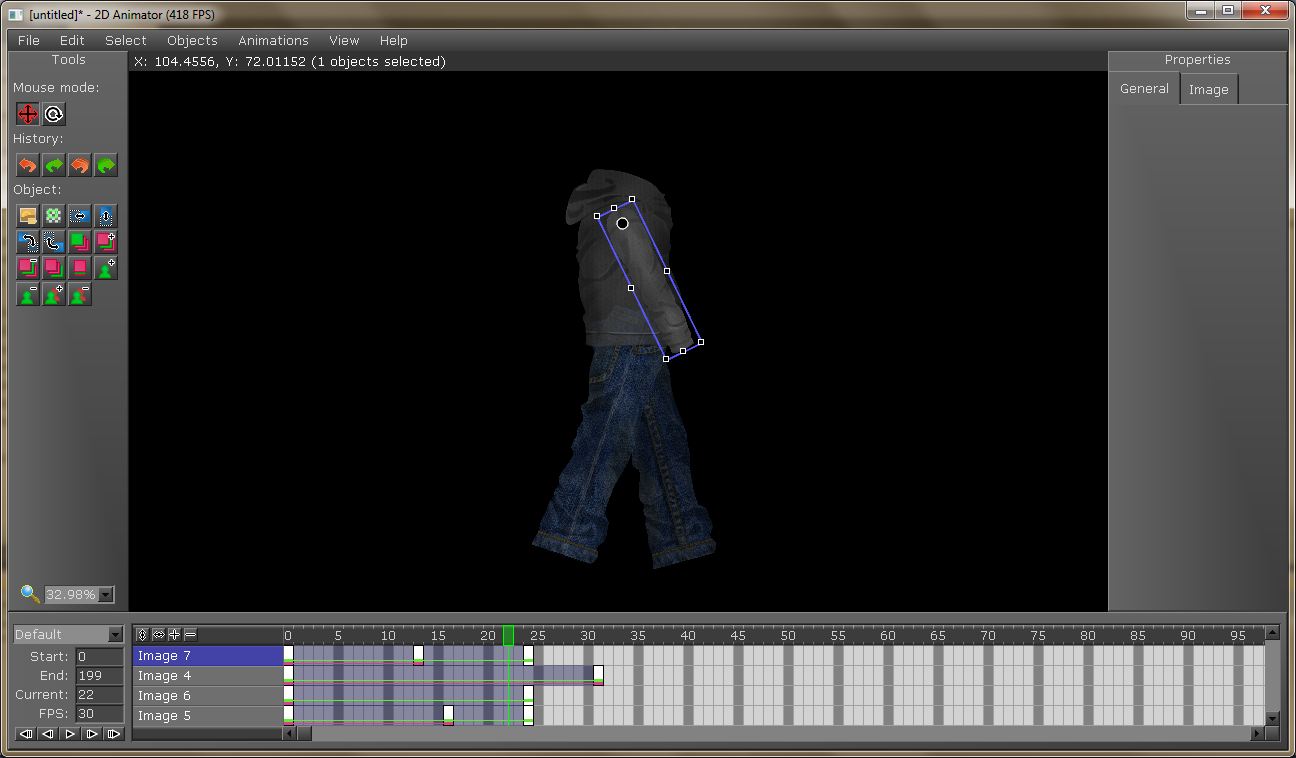
Task: Open the Objects menu
Action: coord(192,41)
